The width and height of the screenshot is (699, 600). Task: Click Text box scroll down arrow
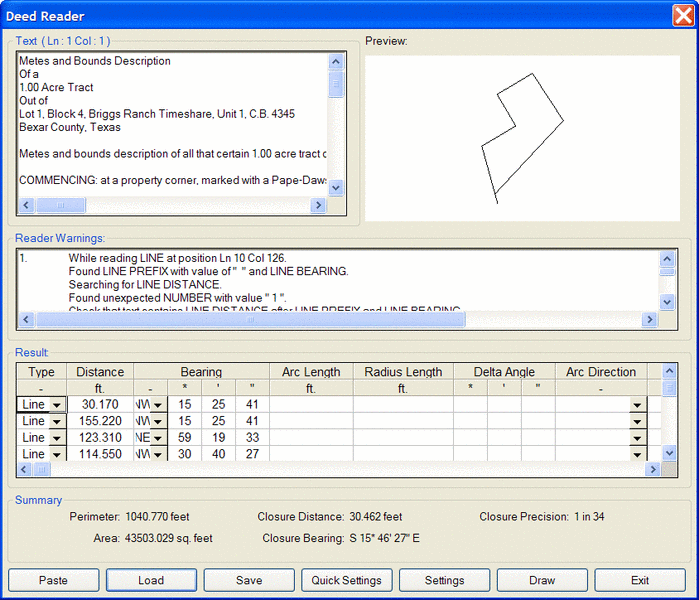point(336,188)
